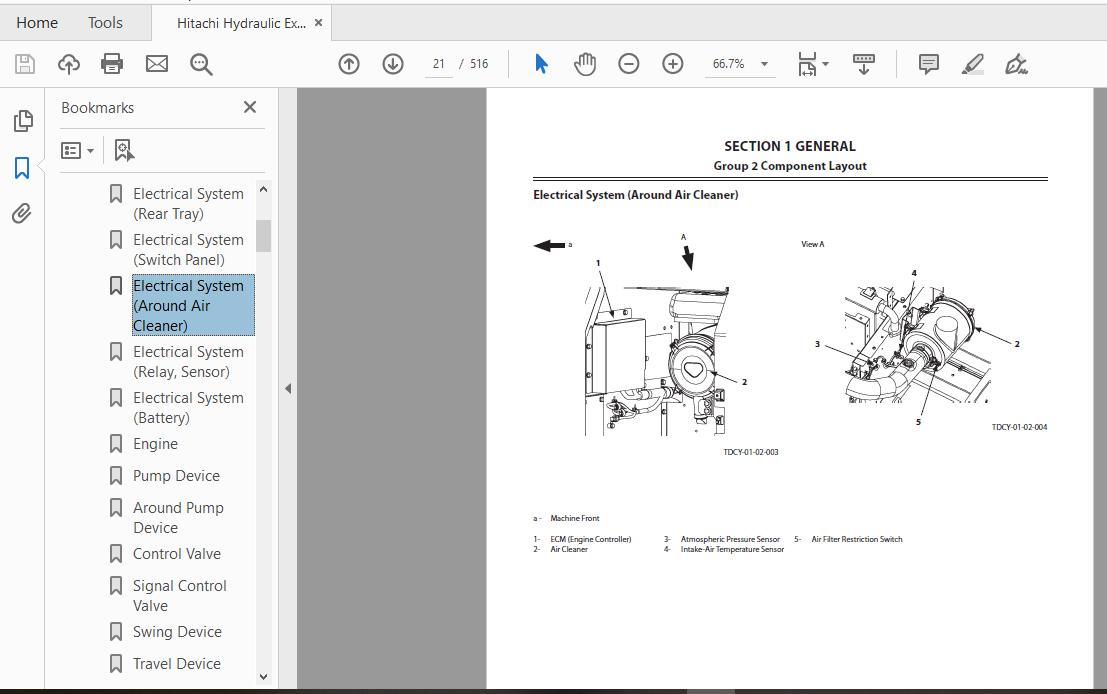The height and width of the screenshot is (694, 1107).
Task: Open the page thumbnails panel icon
Action: (23, 121)
